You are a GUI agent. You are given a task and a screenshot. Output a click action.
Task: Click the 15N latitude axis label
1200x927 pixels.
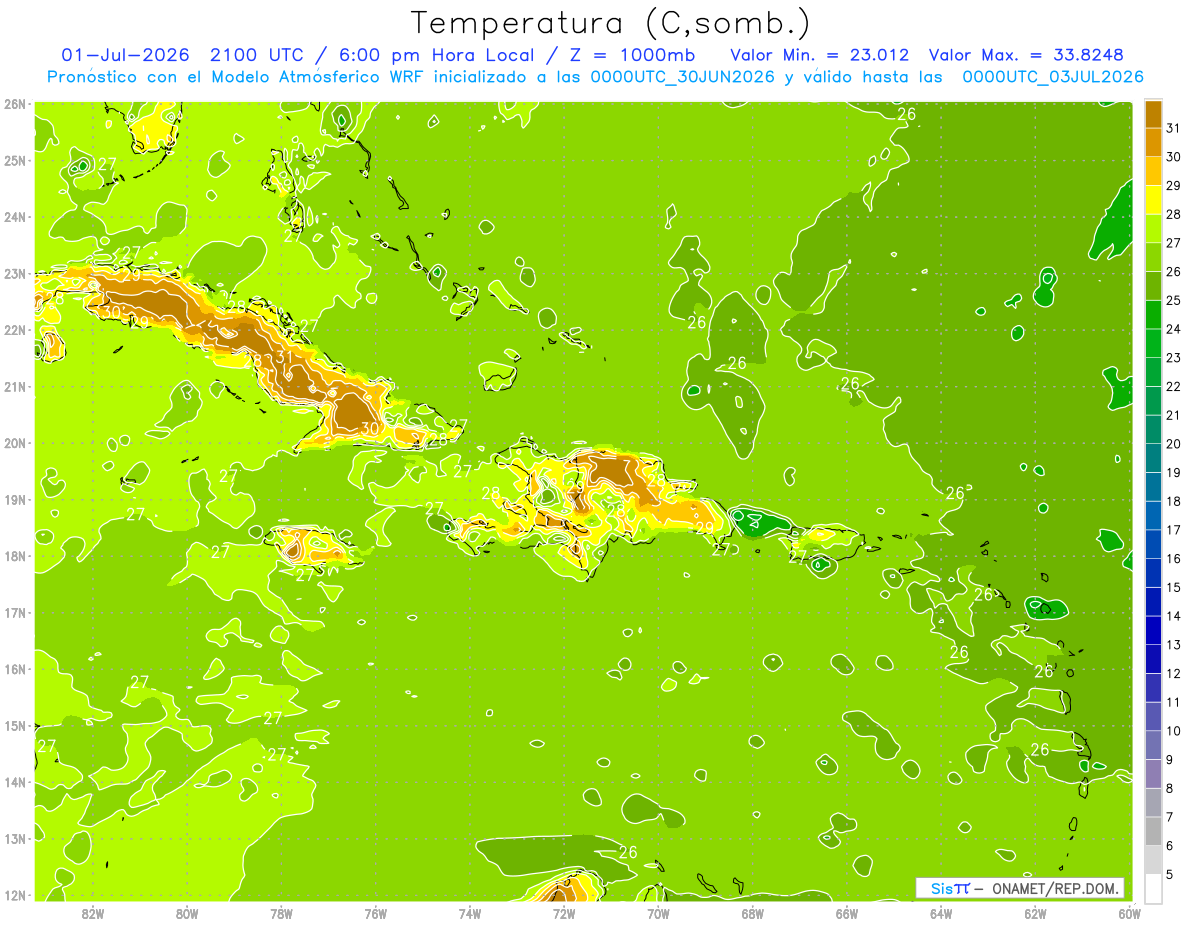point(15,726)
